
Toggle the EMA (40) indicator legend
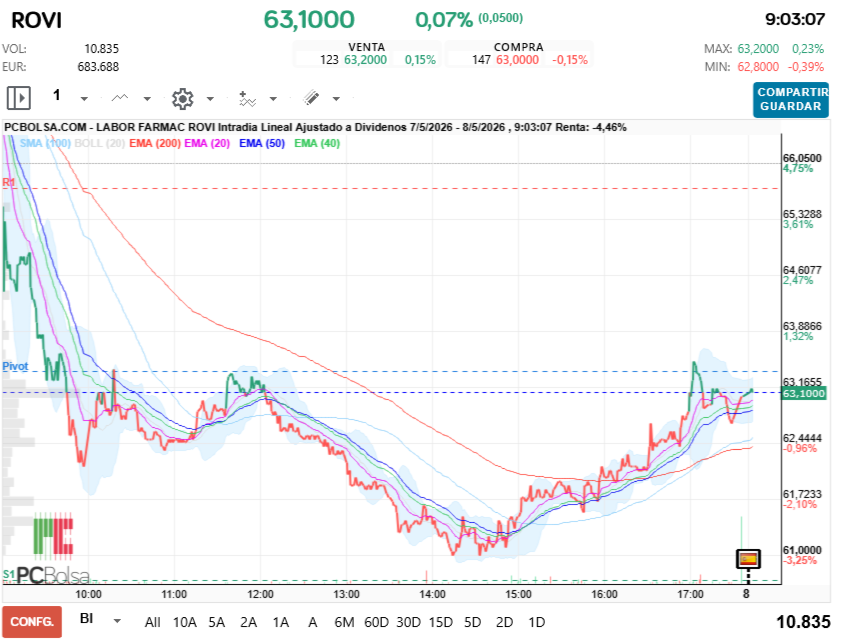pyautogui.click(x=317, y=143)
